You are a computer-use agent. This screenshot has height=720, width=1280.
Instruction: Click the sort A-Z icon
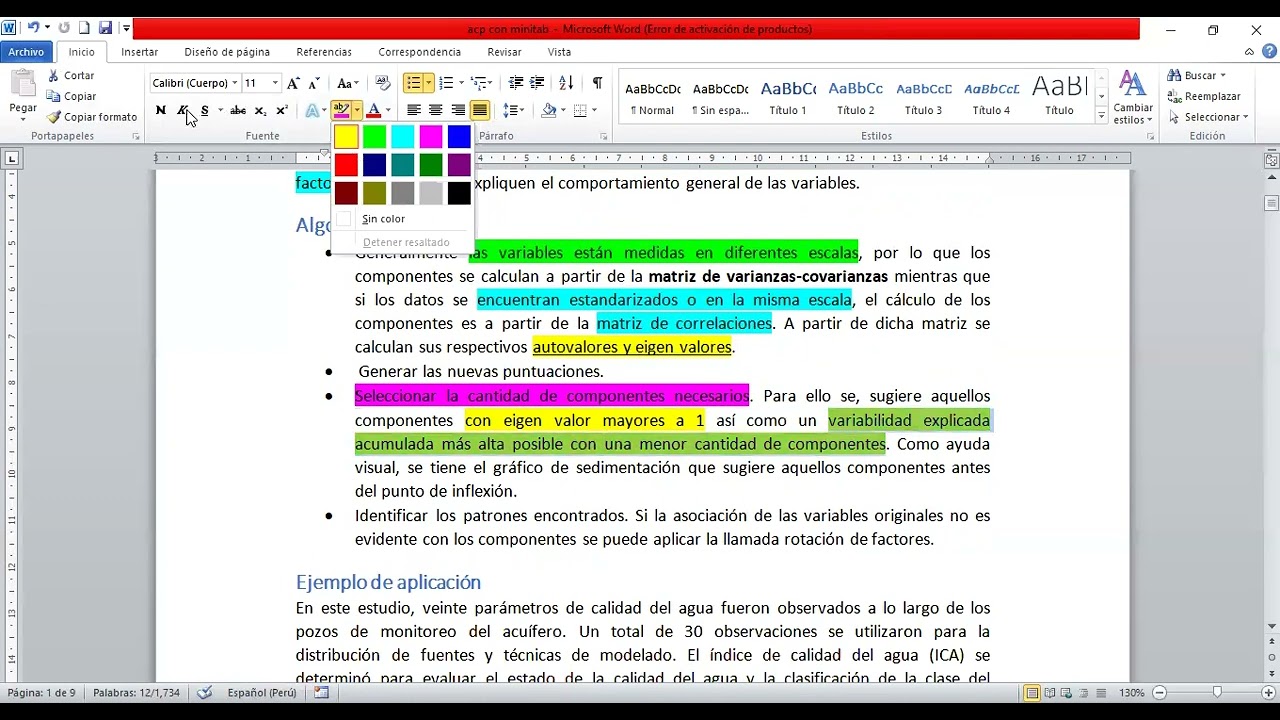pyautogui.click(x=566, y=83)
